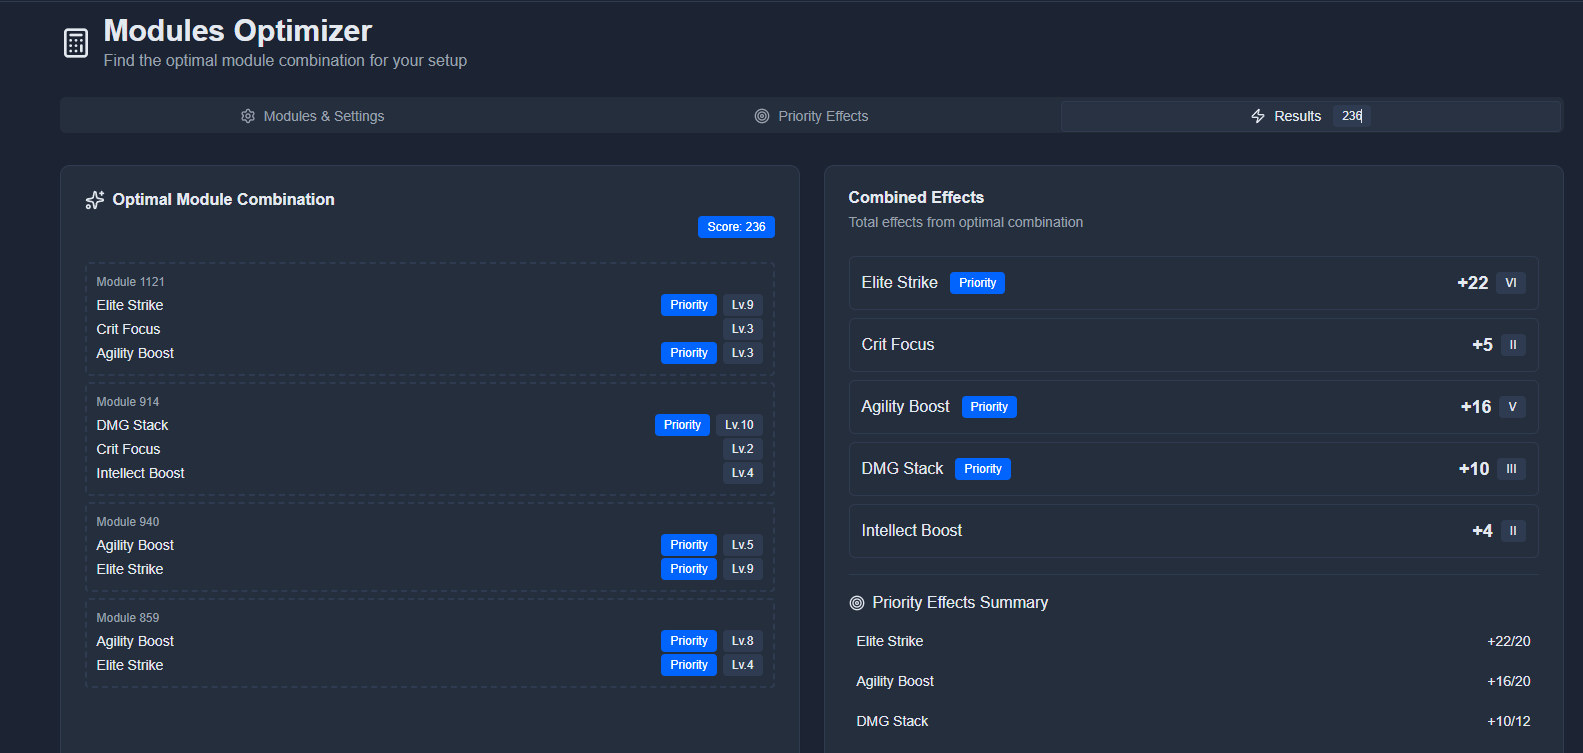
Task: Click the Priority badge for Module 940 Elite Strike
Action: pyautogui.click(x=689, y=569)
